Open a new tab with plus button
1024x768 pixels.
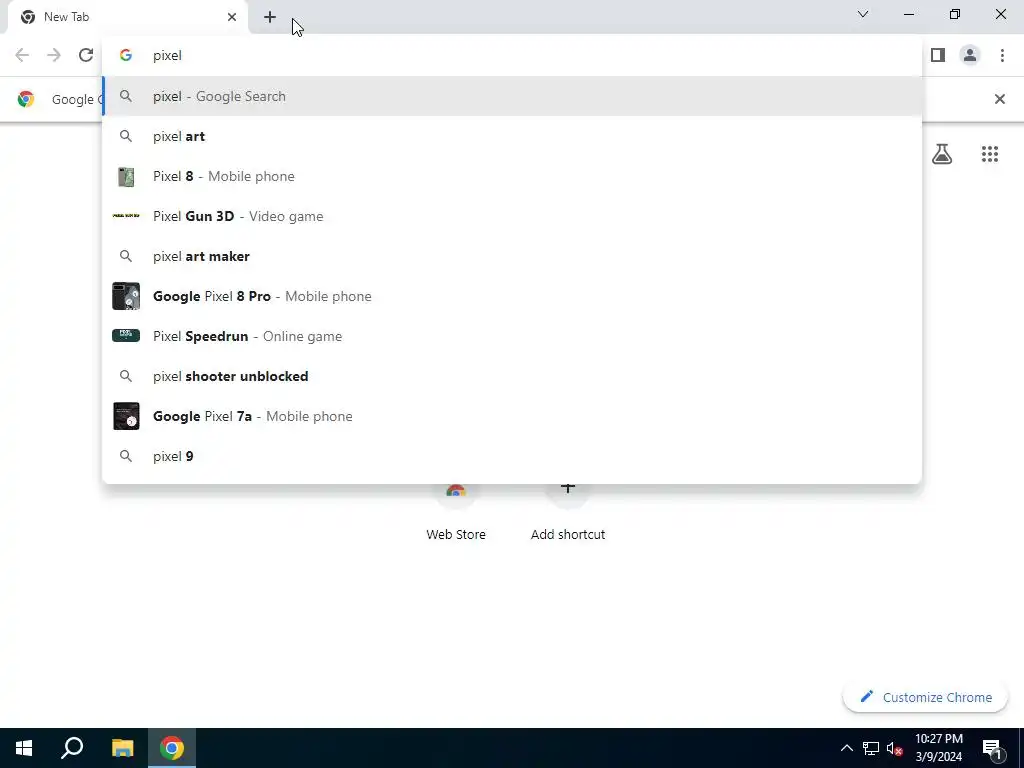point(270,17)
